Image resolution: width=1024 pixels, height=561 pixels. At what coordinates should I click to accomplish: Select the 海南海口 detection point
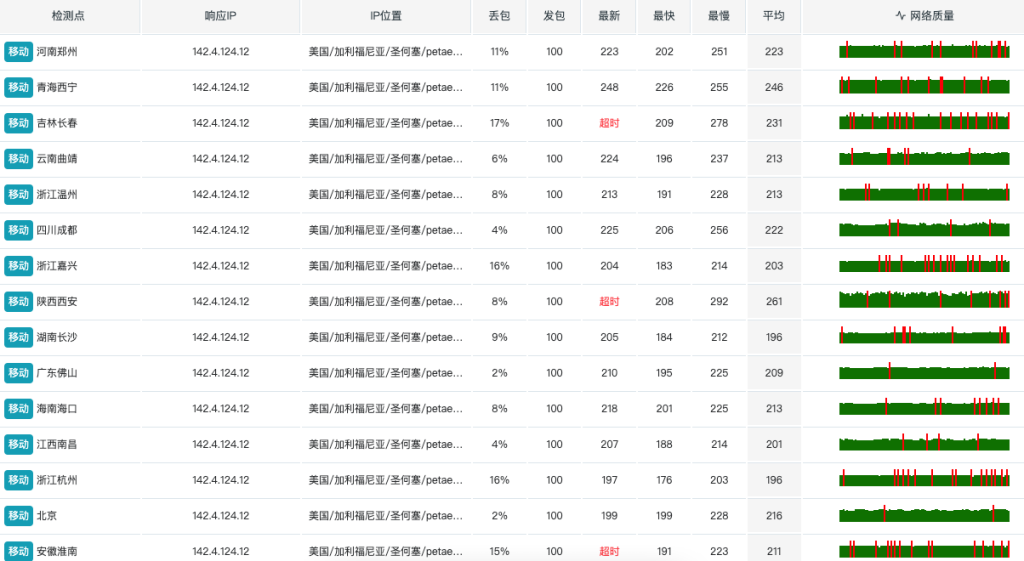(x=57, y=408)
